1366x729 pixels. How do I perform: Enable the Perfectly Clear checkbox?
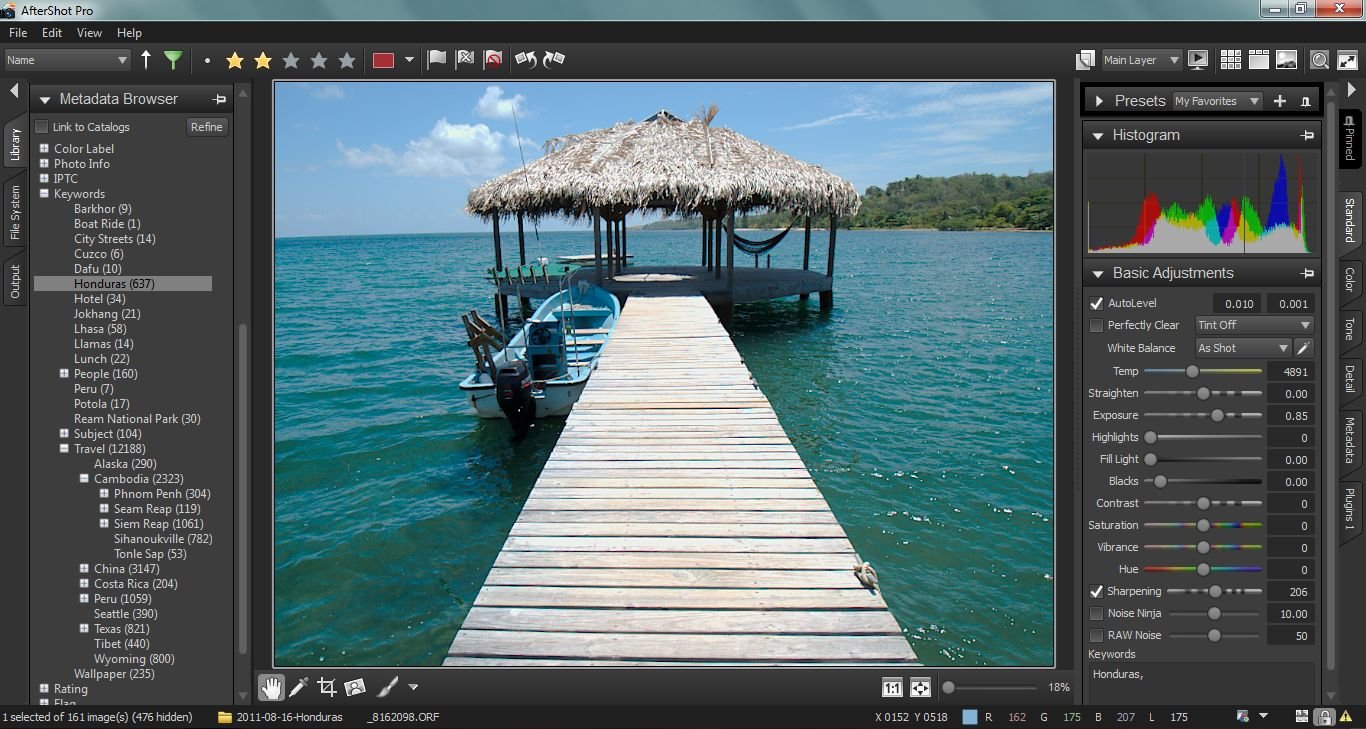click(1096, 325)
